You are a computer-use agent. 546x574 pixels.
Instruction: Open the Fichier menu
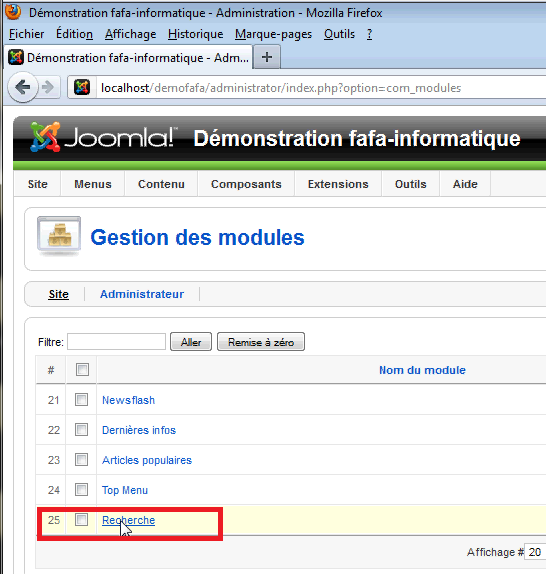tap(26, 34)
